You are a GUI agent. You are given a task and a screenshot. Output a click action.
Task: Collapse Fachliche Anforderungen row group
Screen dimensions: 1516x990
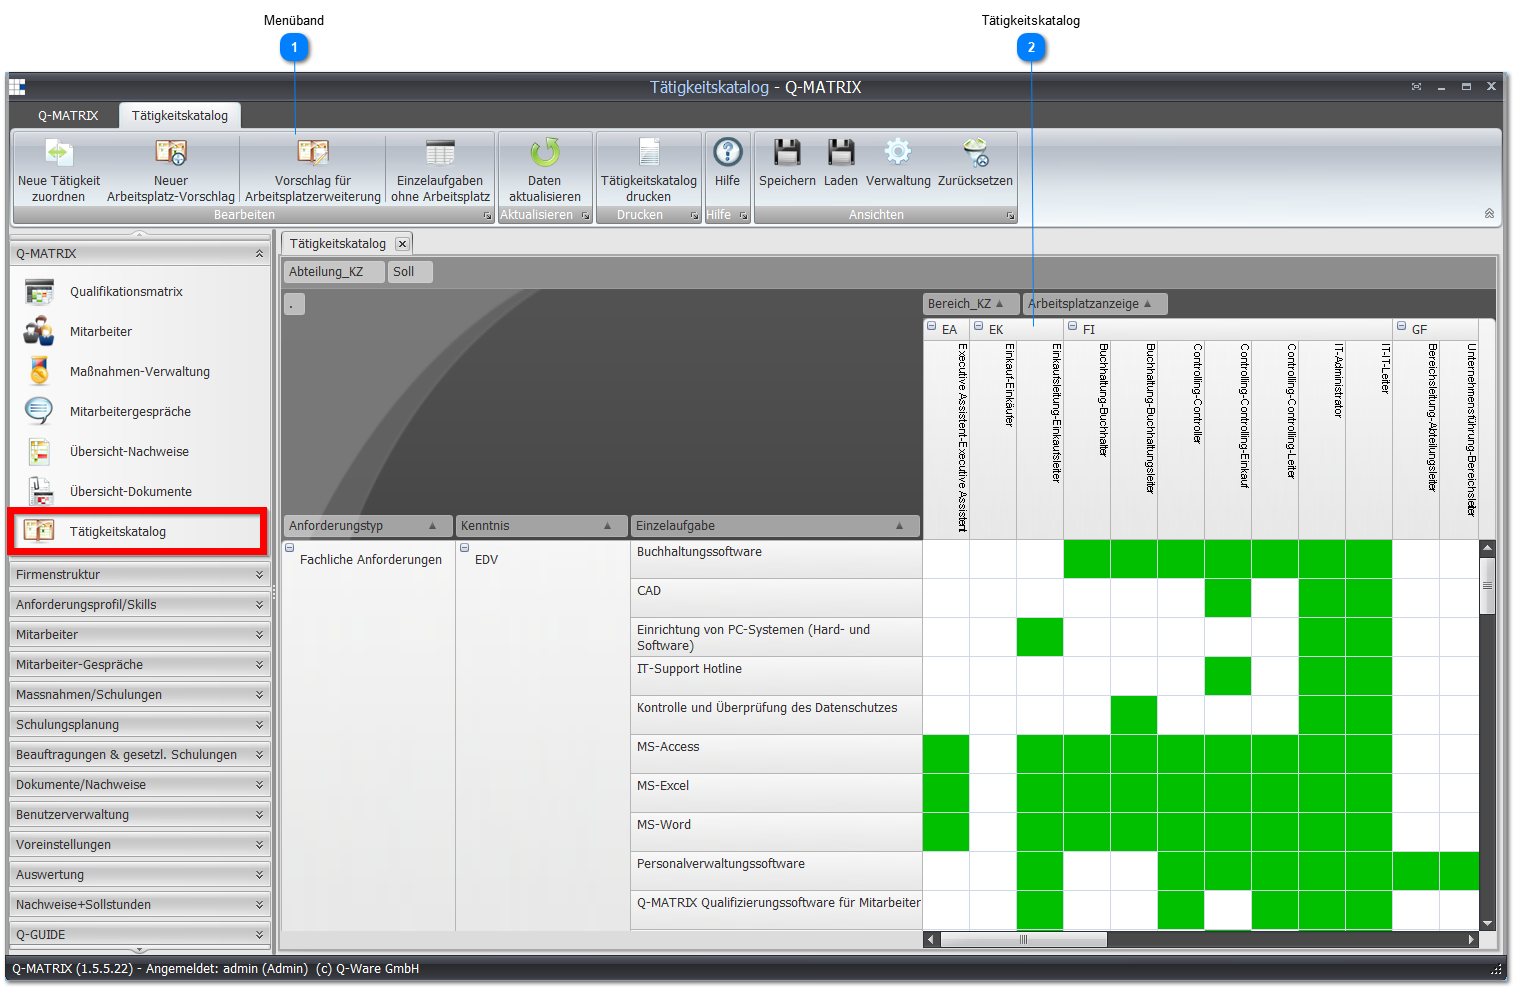pyautogui.click(x=289, y=548)
